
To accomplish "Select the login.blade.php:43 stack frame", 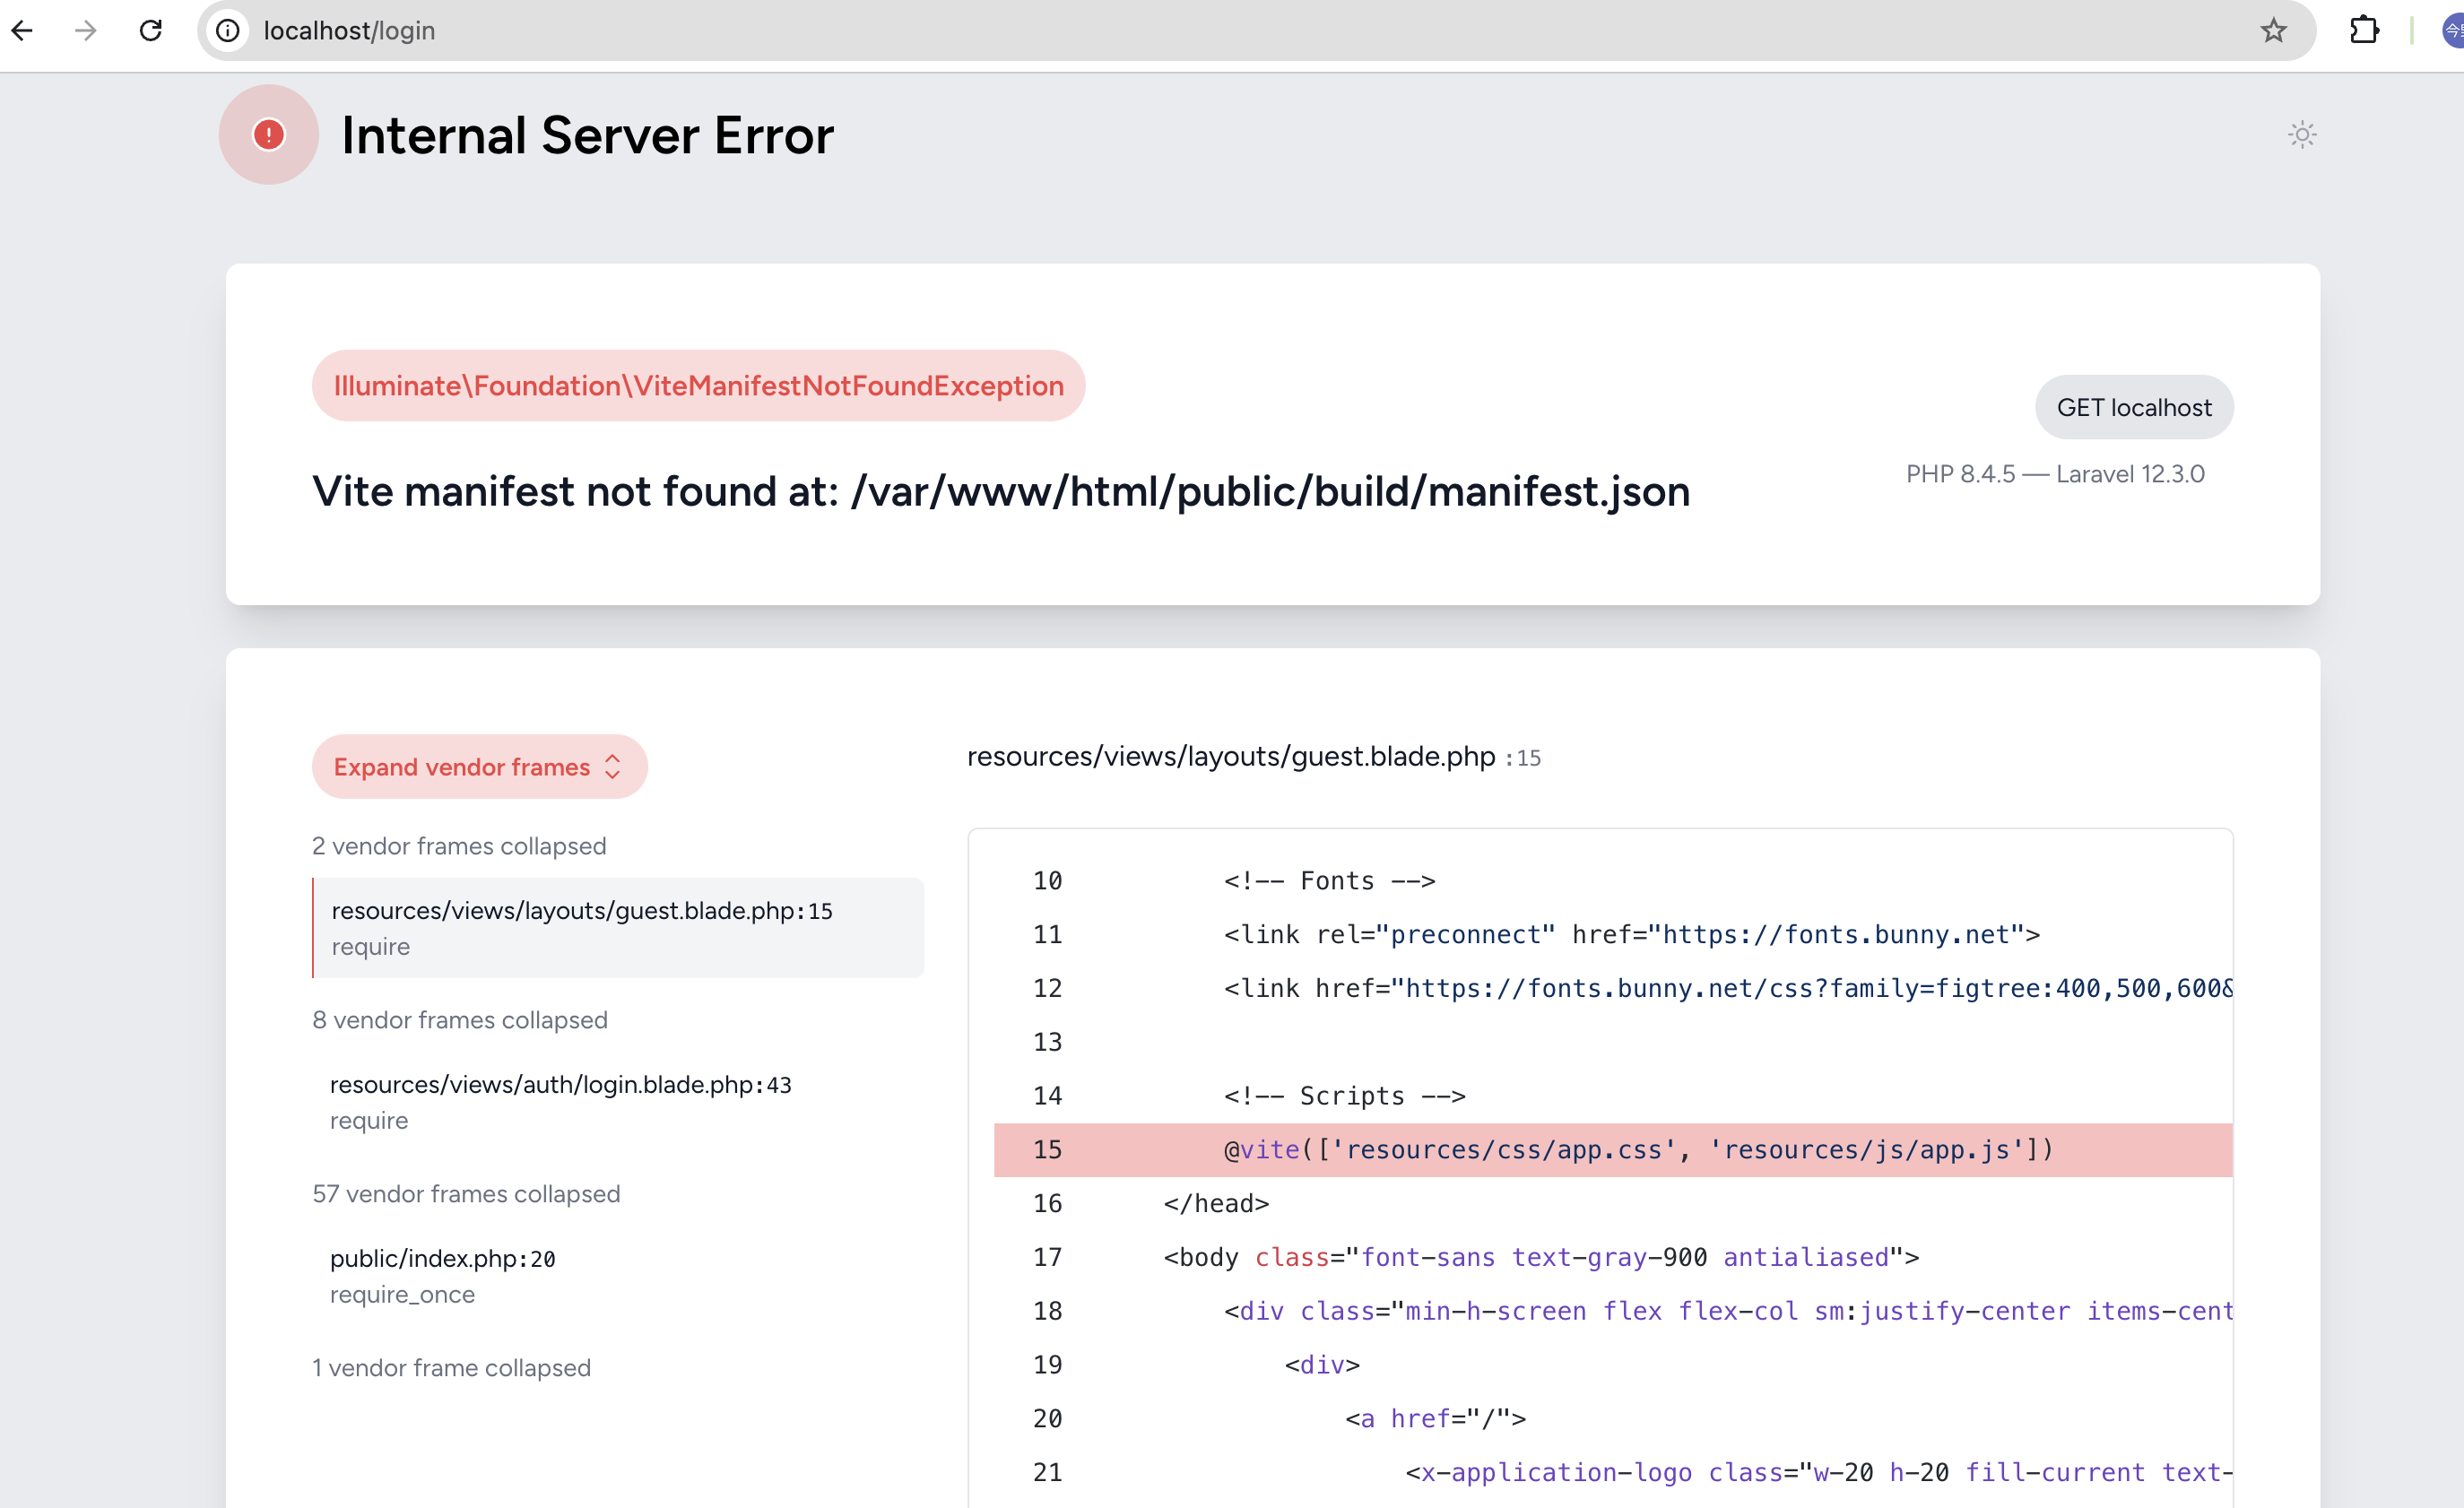I will pos(560,1101).
